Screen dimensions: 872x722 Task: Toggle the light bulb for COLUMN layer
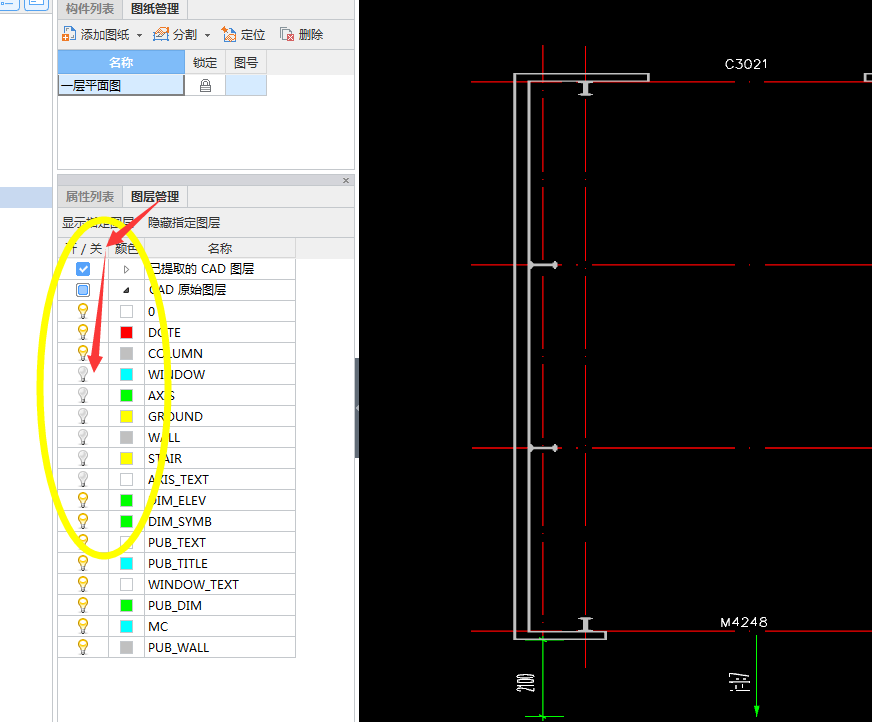83,353
